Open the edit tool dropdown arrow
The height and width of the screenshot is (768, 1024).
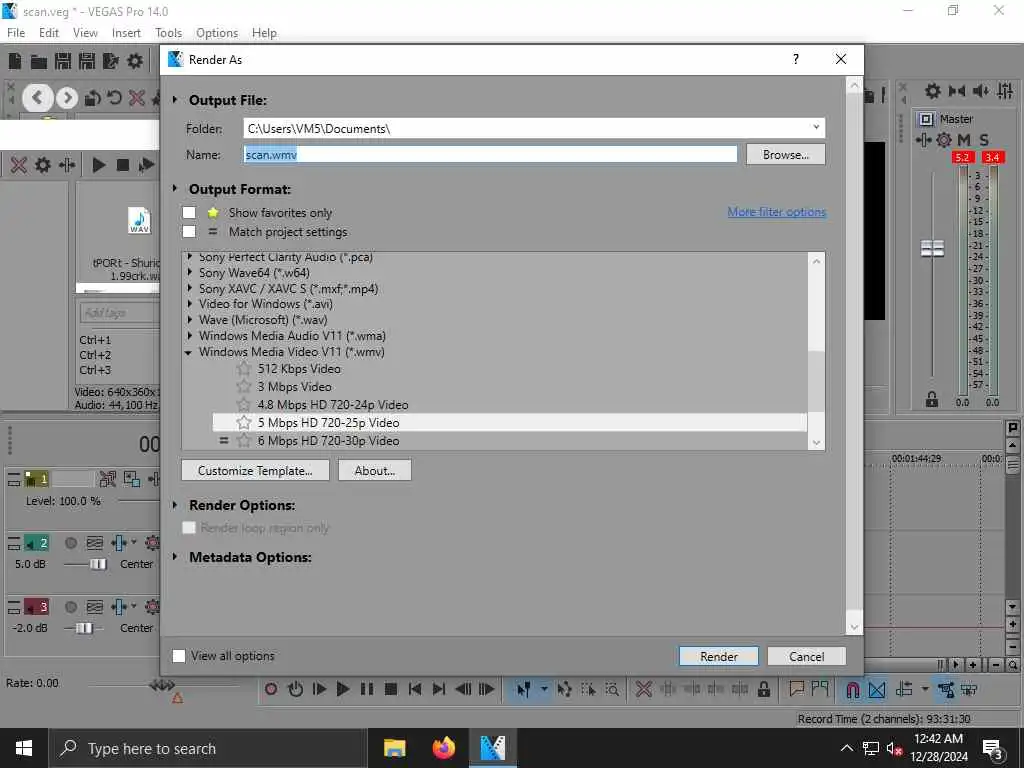click(543, 689)
